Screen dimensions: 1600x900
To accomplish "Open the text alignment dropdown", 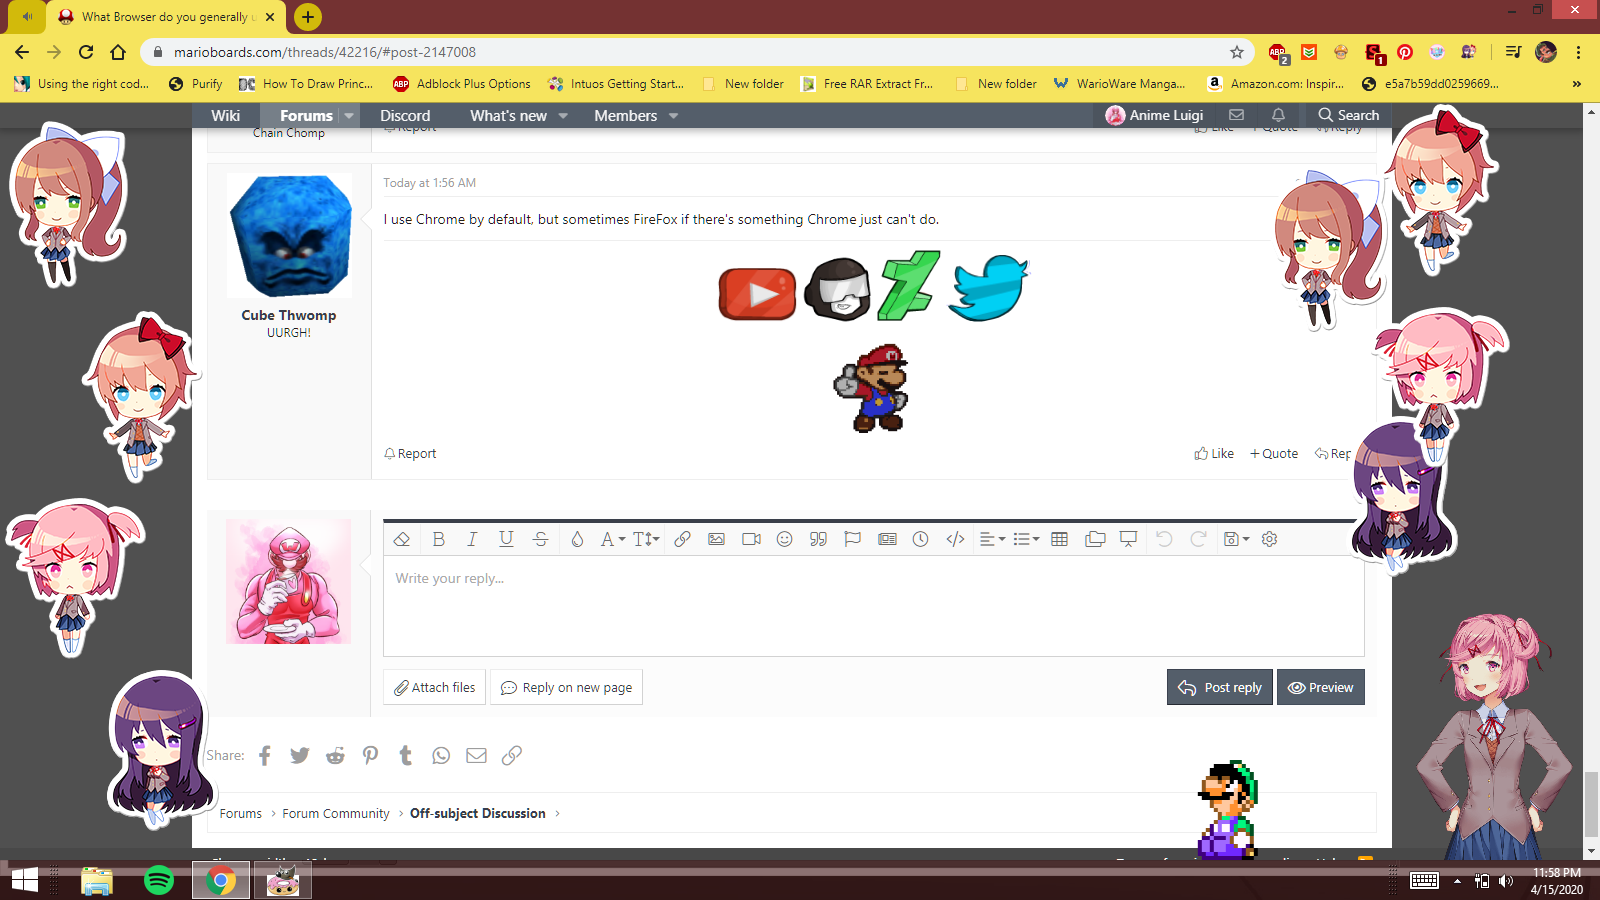I will pyautogui.click(x=992, y=539).
